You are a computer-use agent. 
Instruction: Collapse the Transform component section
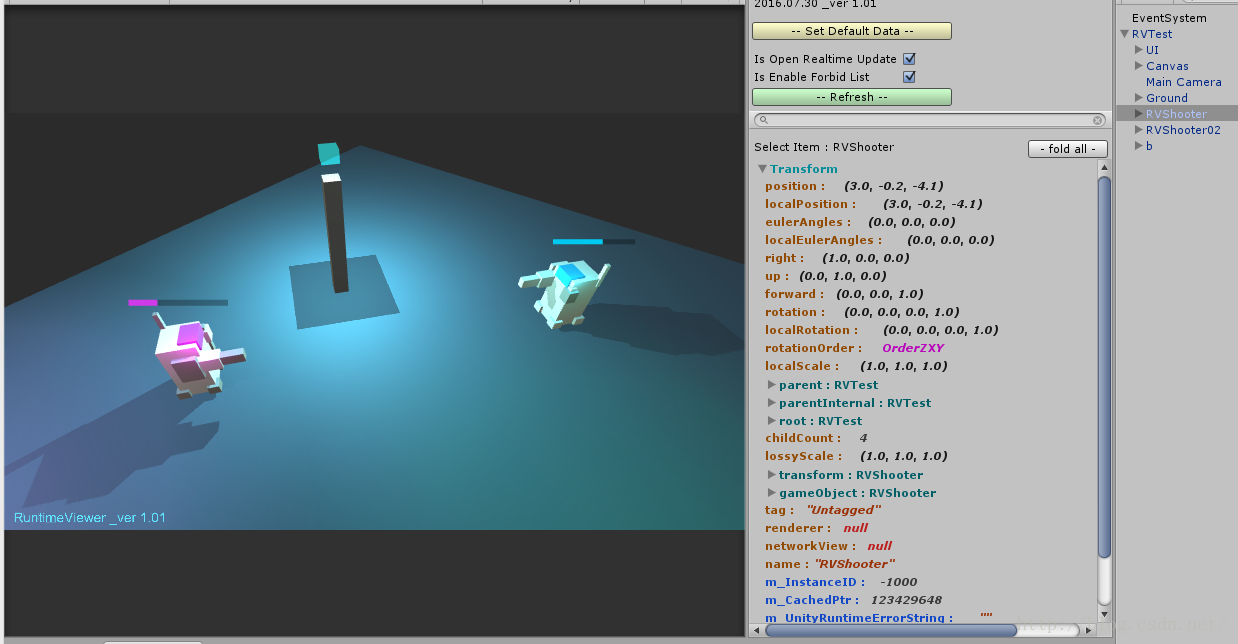click(x=762, y=169)
